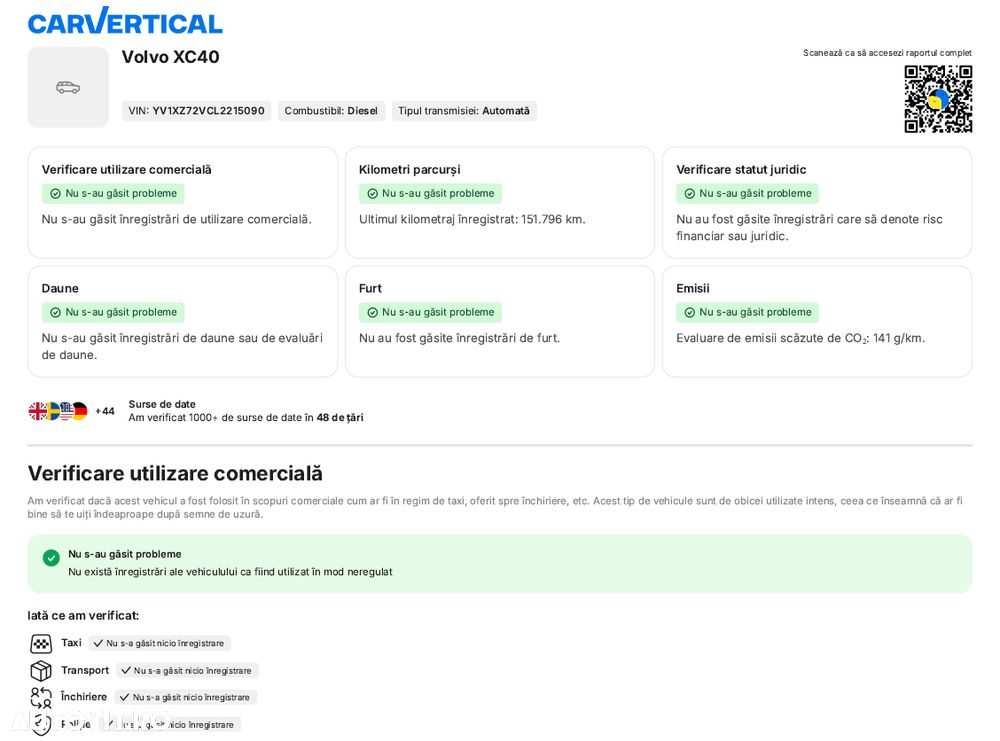Click the Taxi 'Nu s-a găsit nicio înregistrare' badge
Image resolution: width=1000 pixels, height=741 pixels.
159,643
